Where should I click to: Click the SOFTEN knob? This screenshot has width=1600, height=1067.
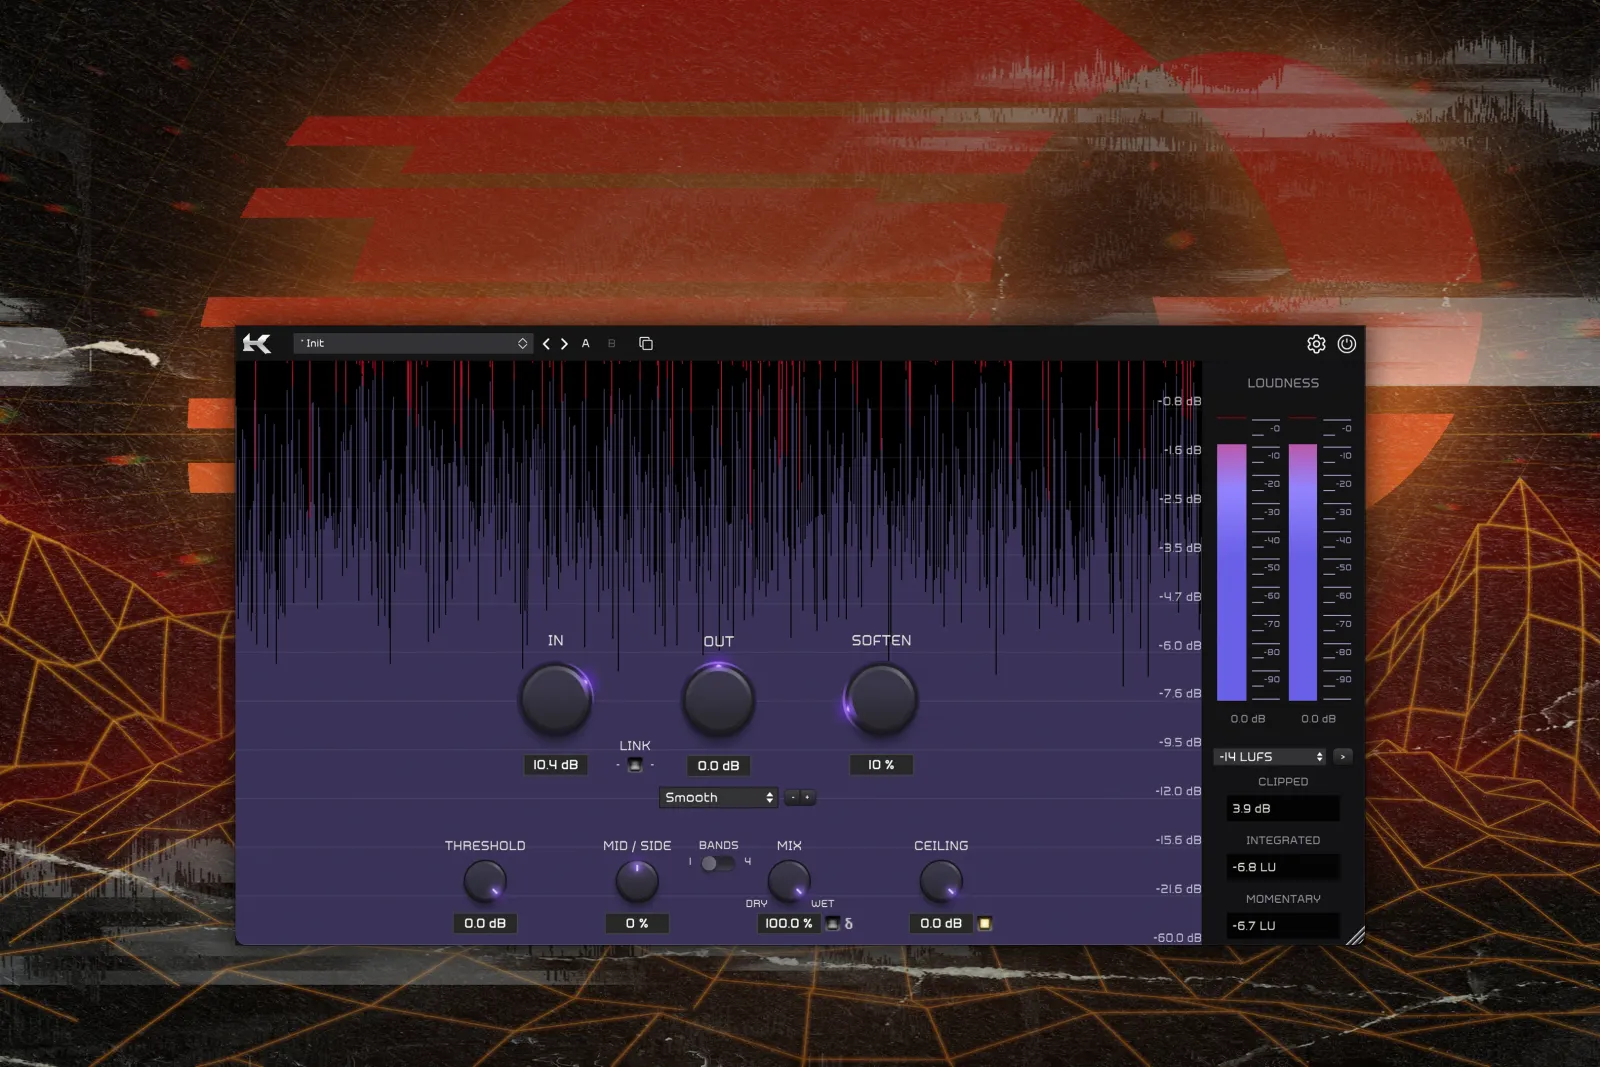click(x=881, y=698)
